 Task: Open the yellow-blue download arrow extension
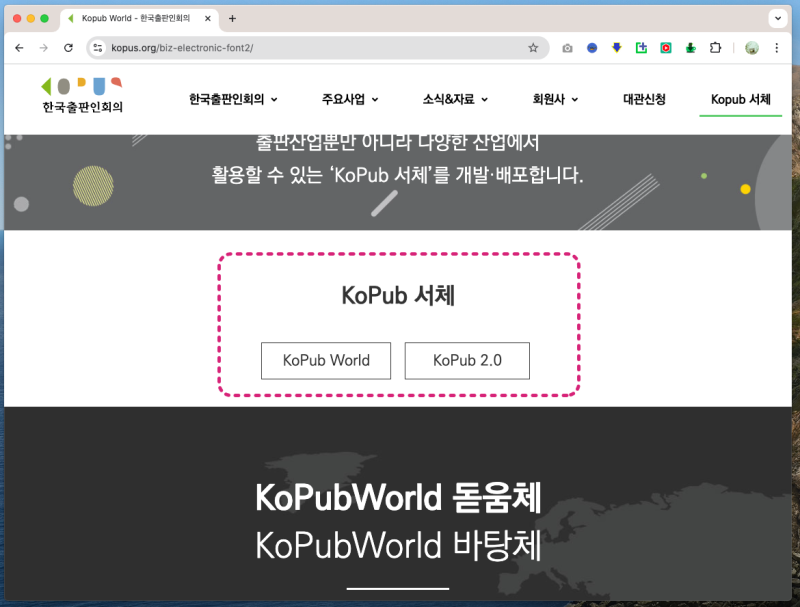pos(617,48)
